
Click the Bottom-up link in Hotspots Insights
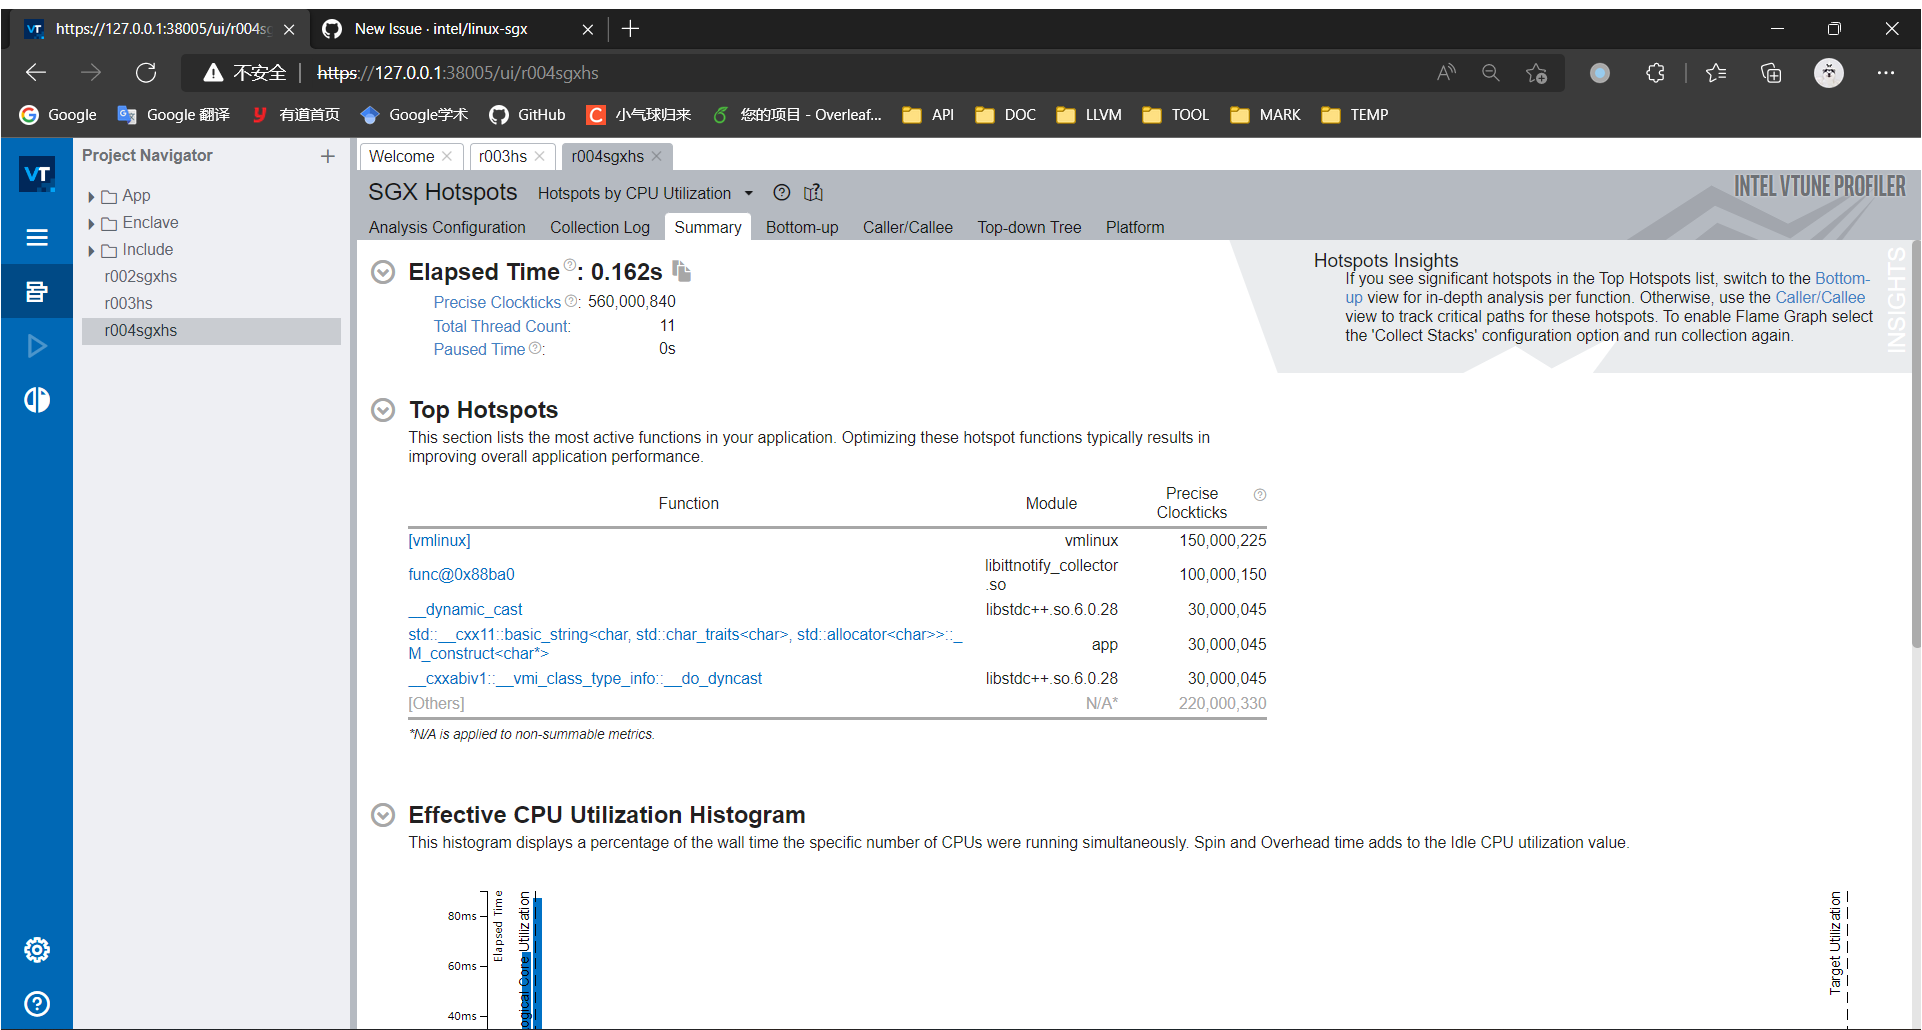1845,278
